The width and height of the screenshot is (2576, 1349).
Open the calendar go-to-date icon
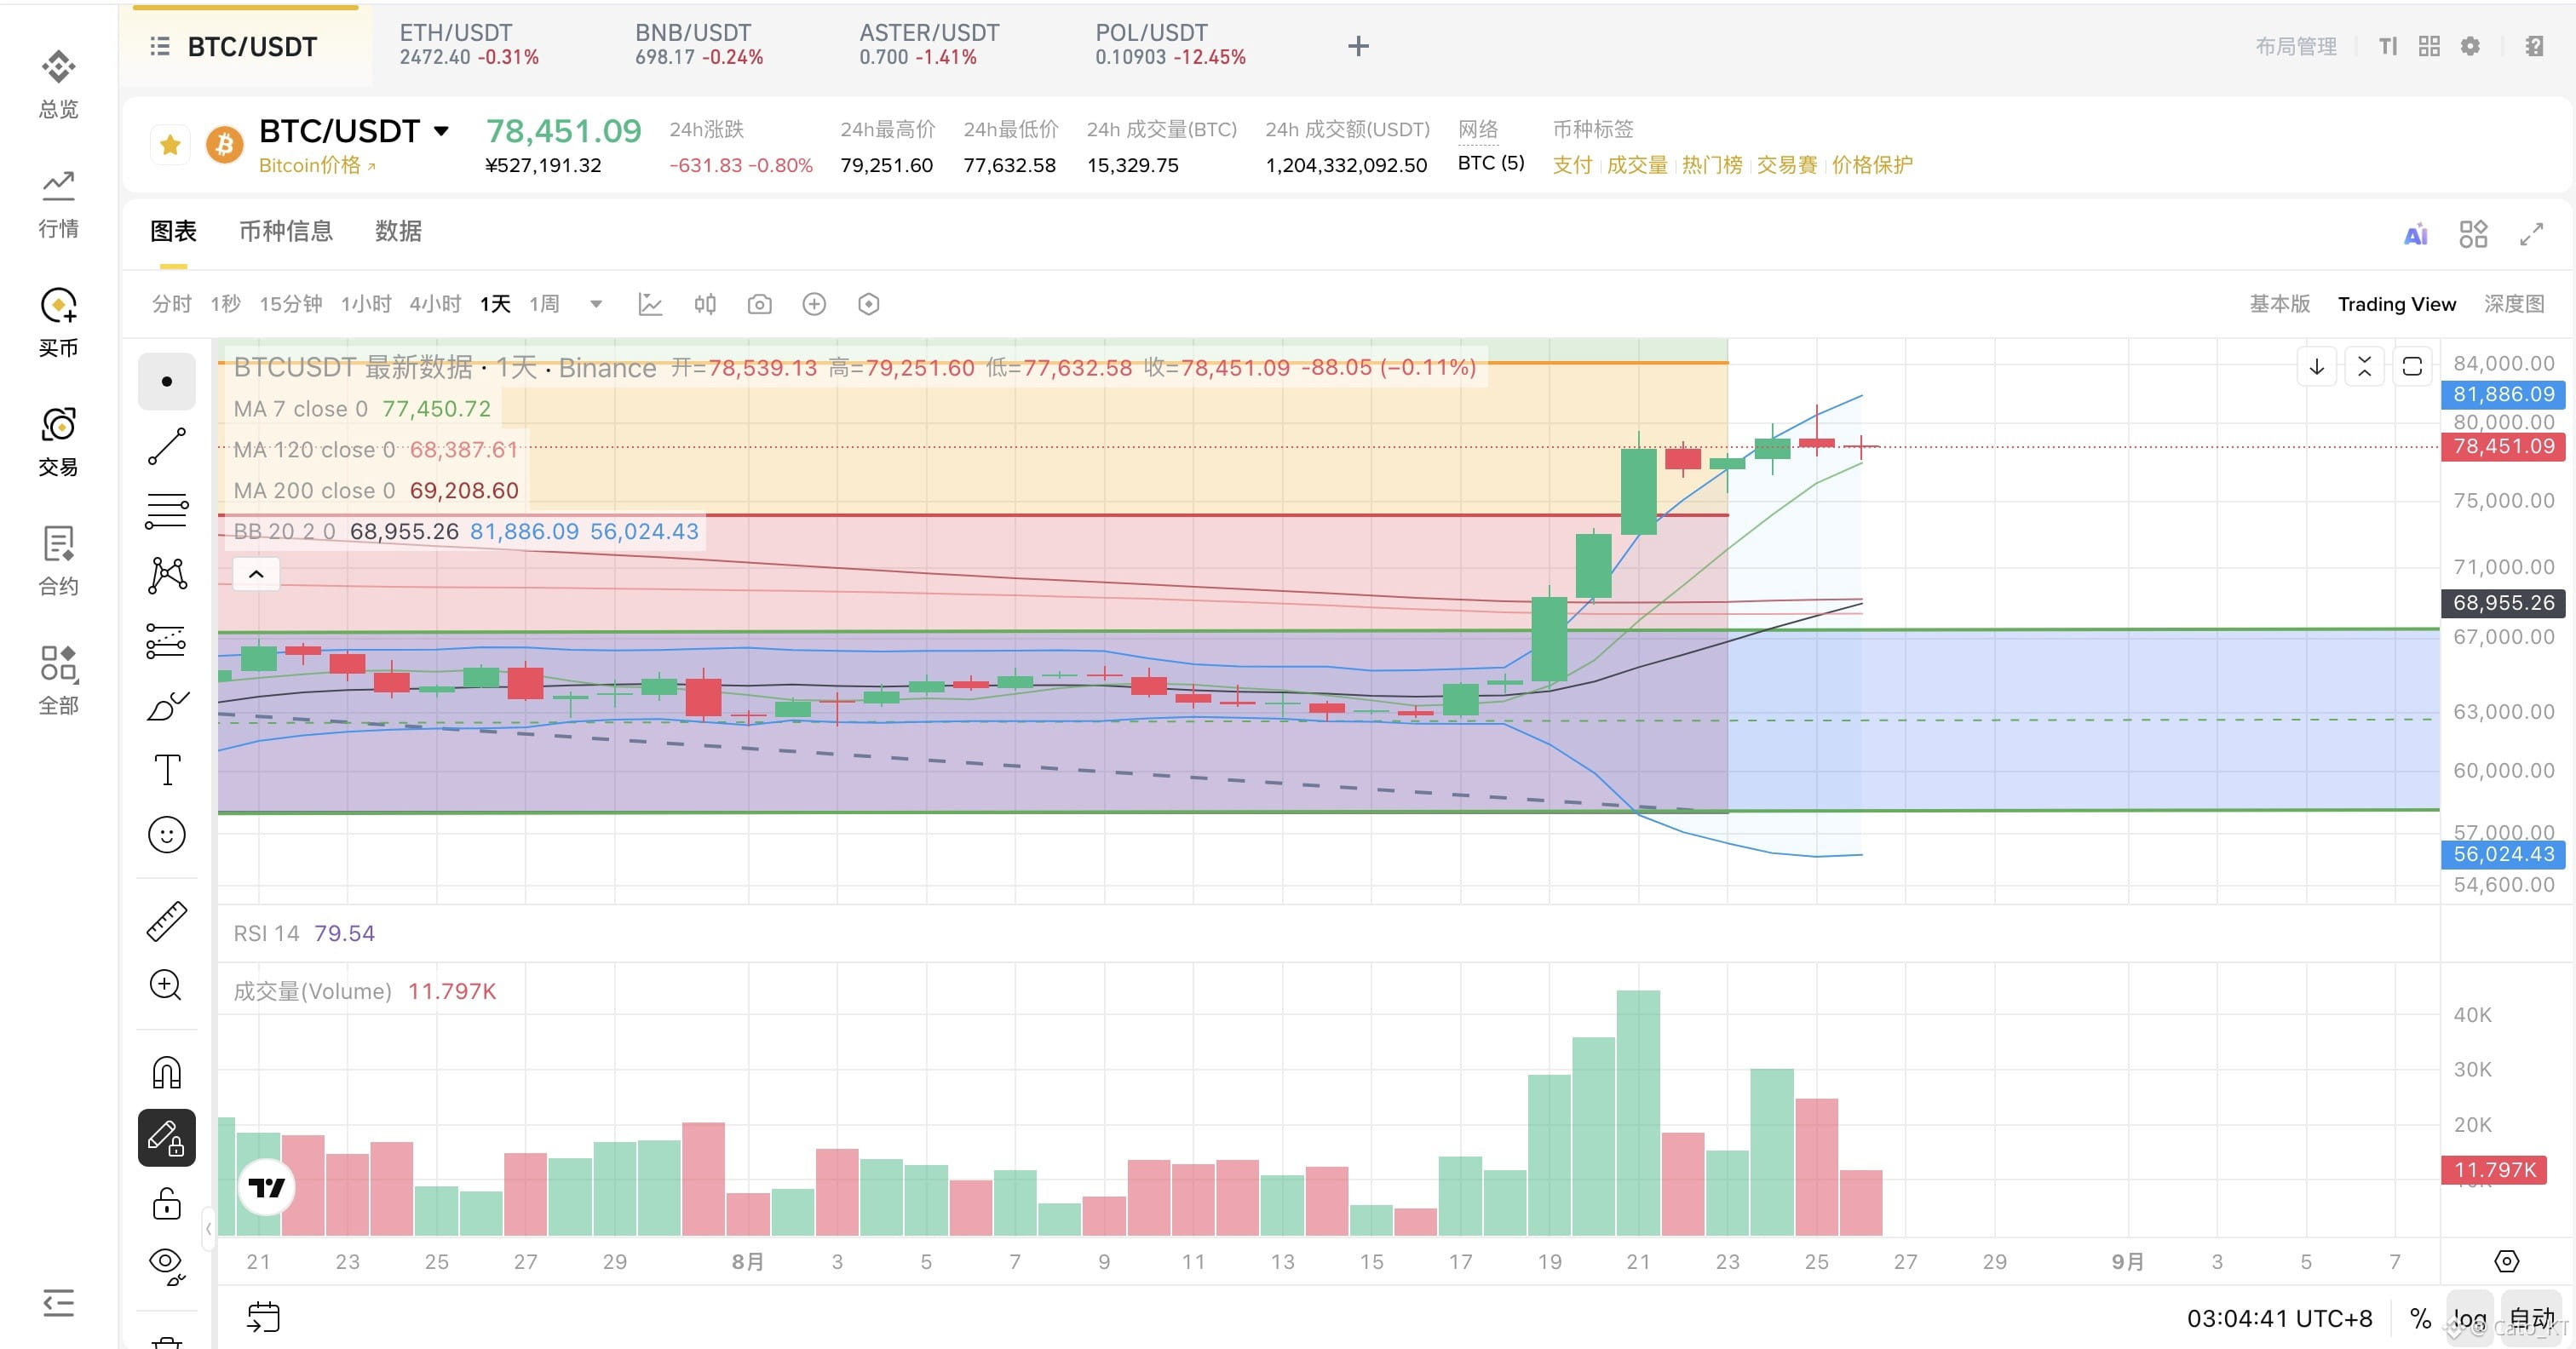(x=263, y=1317)
